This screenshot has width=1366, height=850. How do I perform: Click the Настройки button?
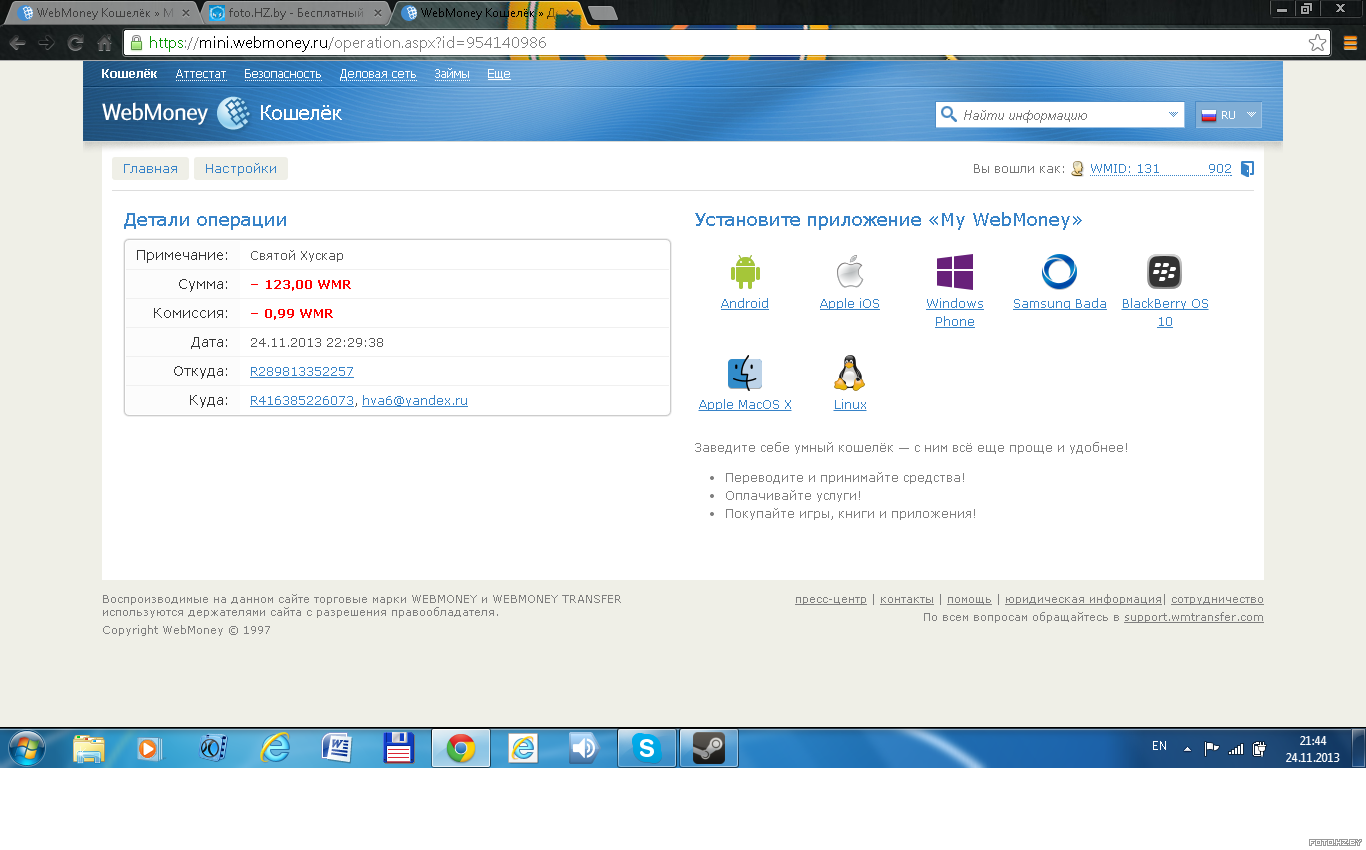click(x=241, y=169)
